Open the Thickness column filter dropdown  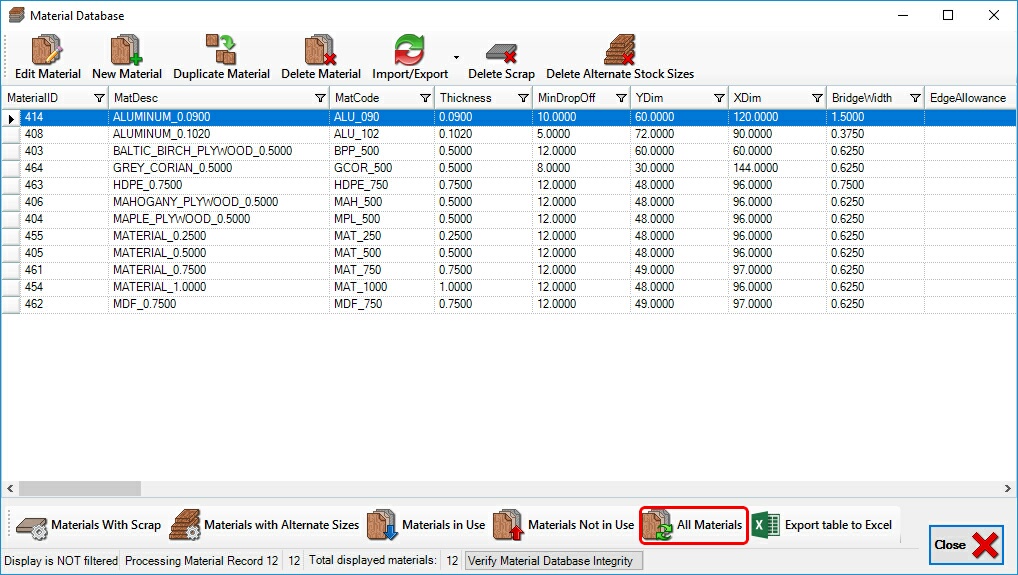pos(523,98)
